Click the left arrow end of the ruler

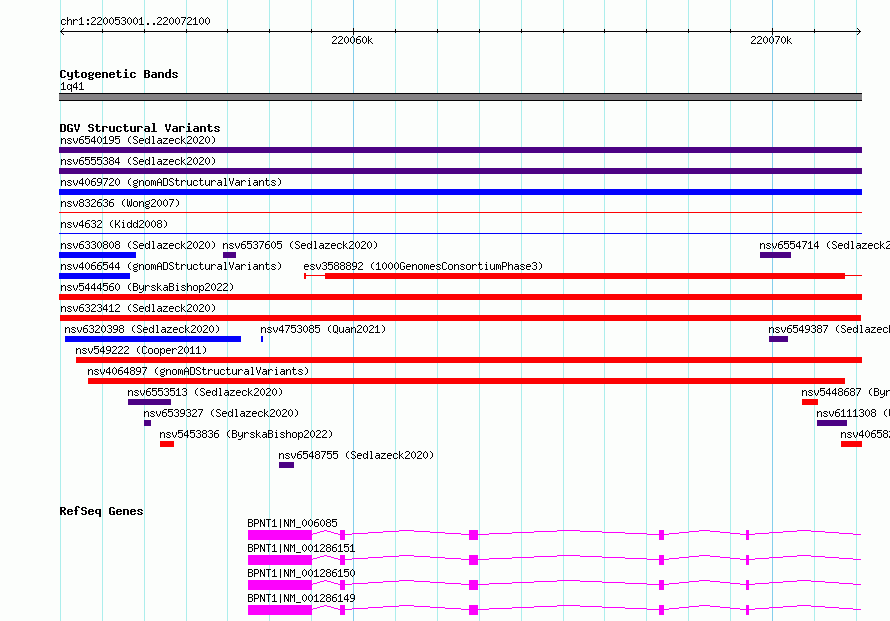(x=62, y=31)
